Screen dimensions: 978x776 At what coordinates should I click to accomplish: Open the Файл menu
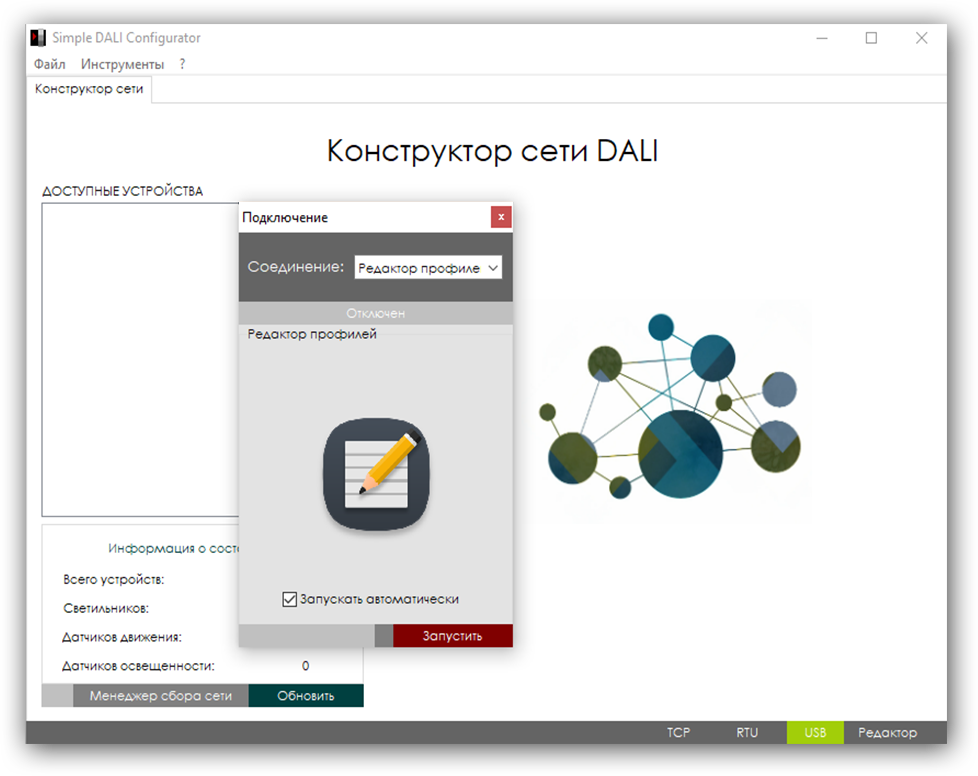pos(49,64)
